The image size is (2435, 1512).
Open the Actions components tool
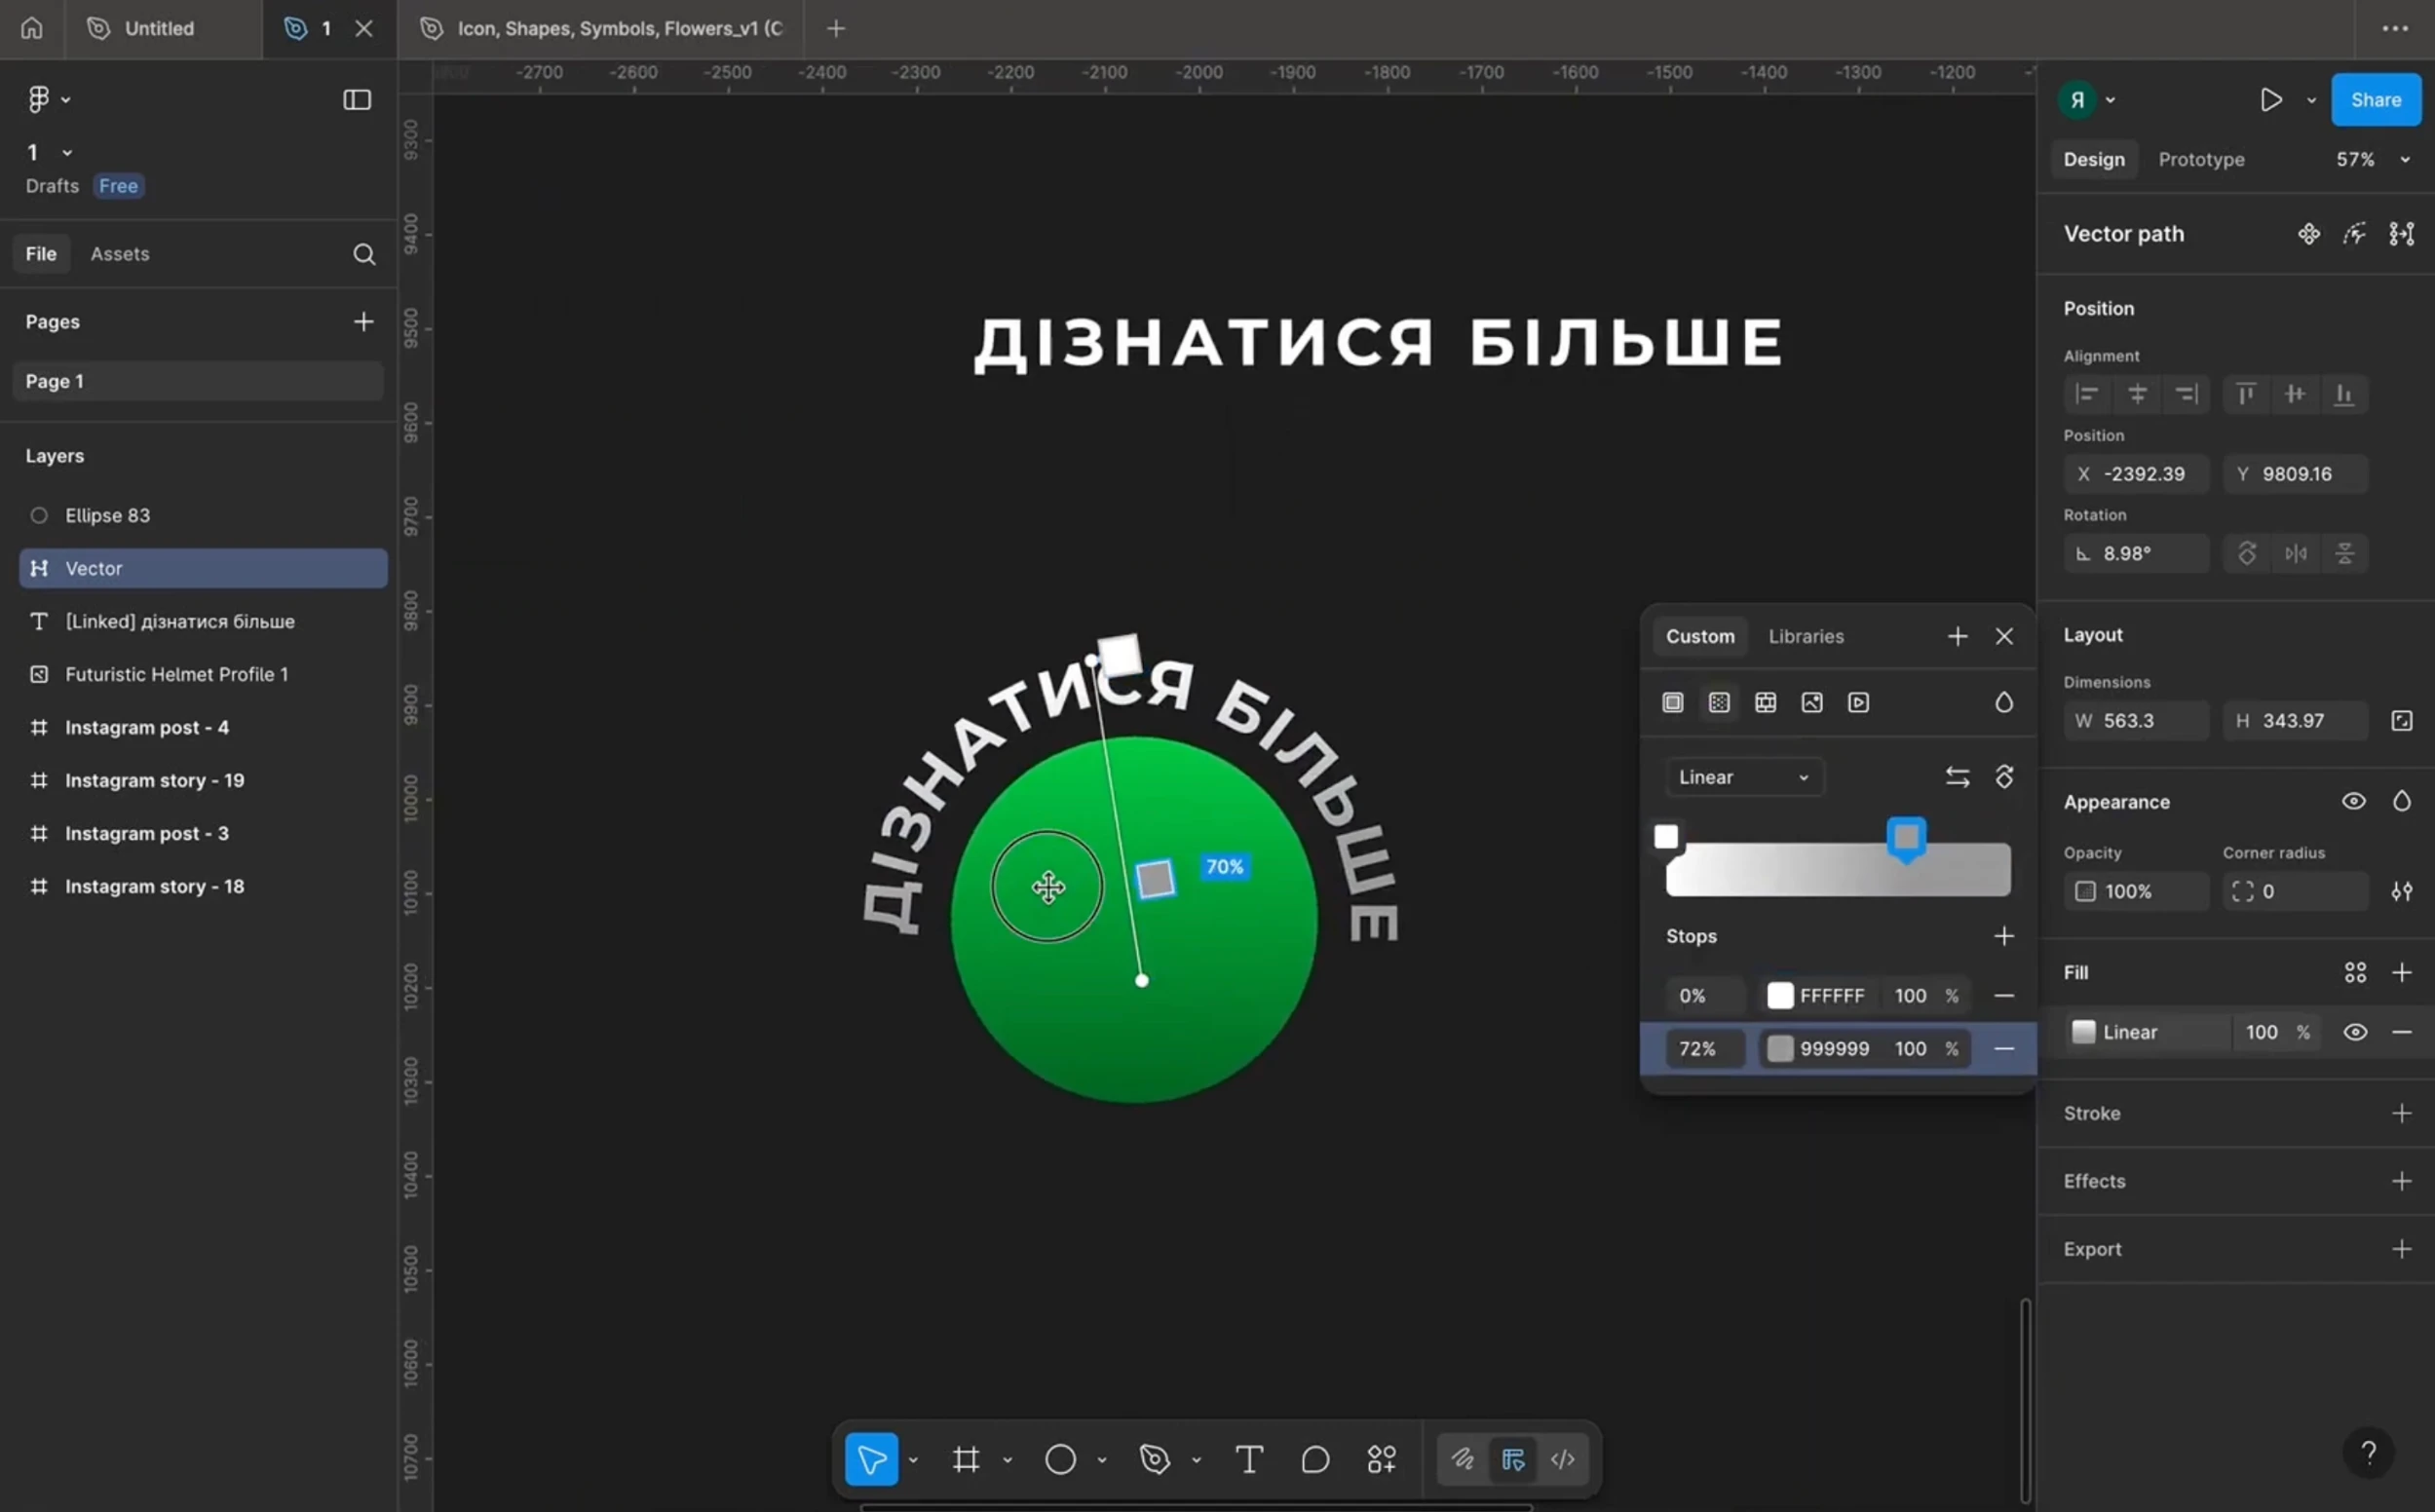tap(1381, 1459)
